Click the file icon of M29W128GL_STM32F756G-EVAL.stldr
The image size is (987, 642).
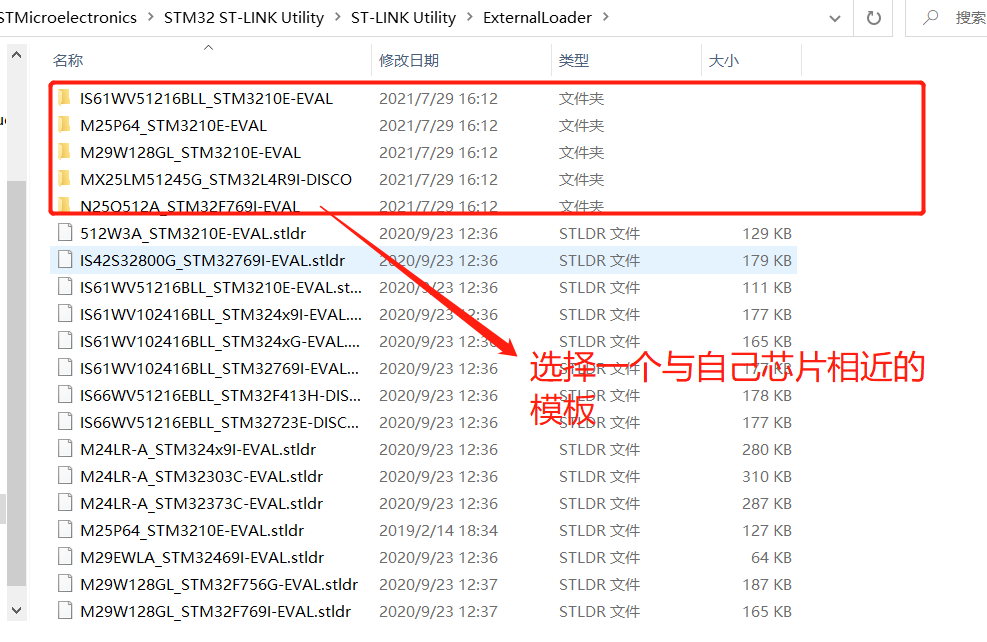tap(64, 584)
